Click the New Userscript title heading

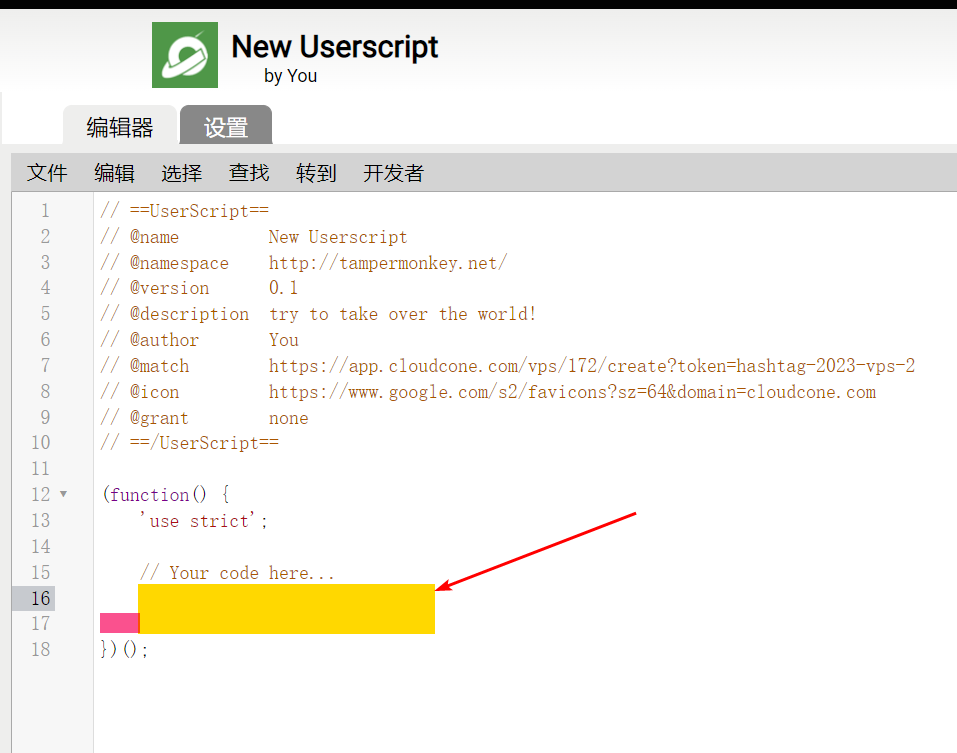334,47
